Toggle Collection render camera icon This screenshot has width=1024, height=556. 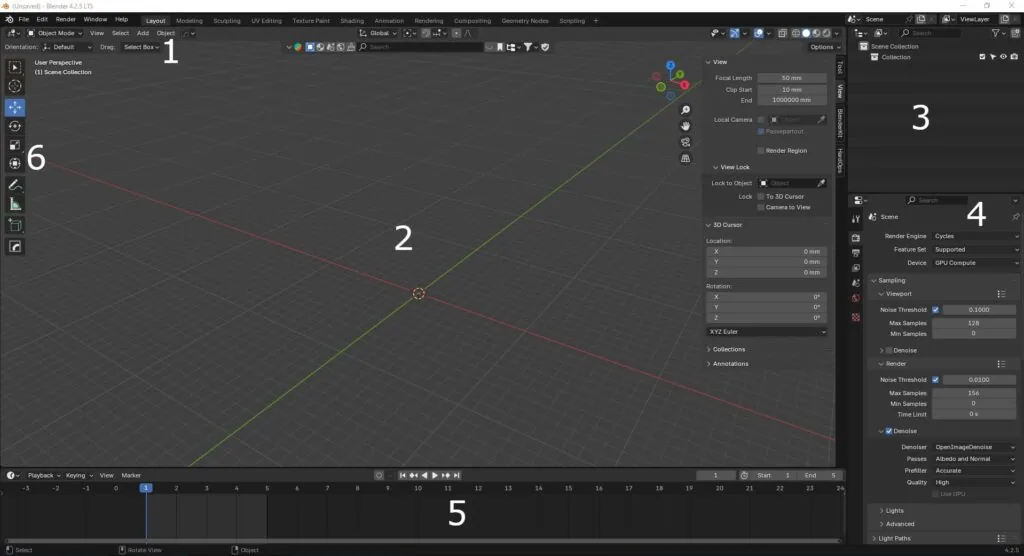1014,57
